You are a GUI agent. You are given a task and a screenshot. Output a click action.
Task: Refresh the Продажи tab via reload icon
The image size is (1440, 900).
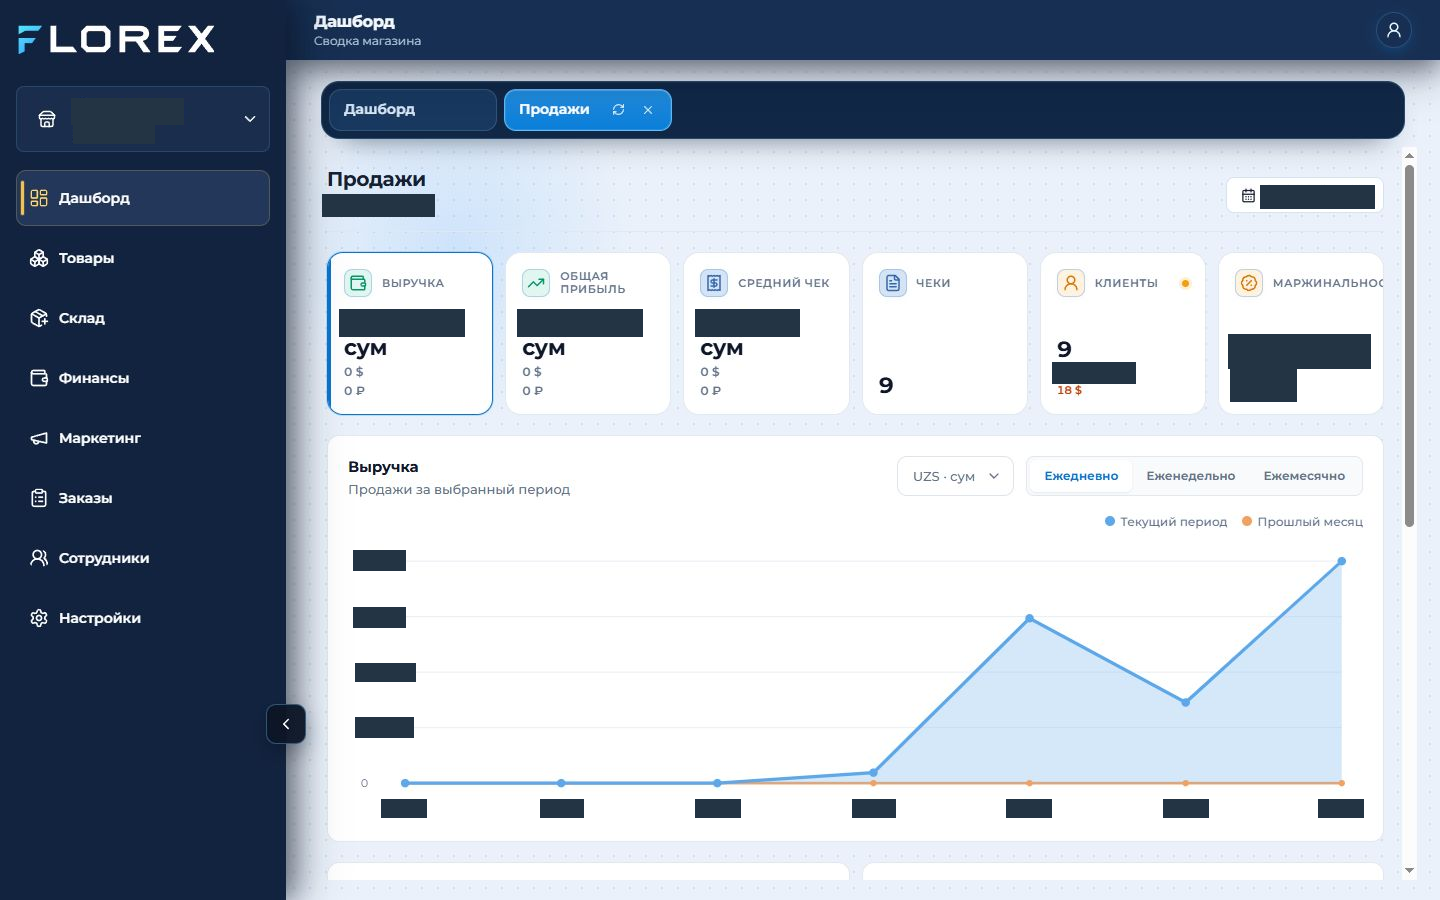coord(618,110)
